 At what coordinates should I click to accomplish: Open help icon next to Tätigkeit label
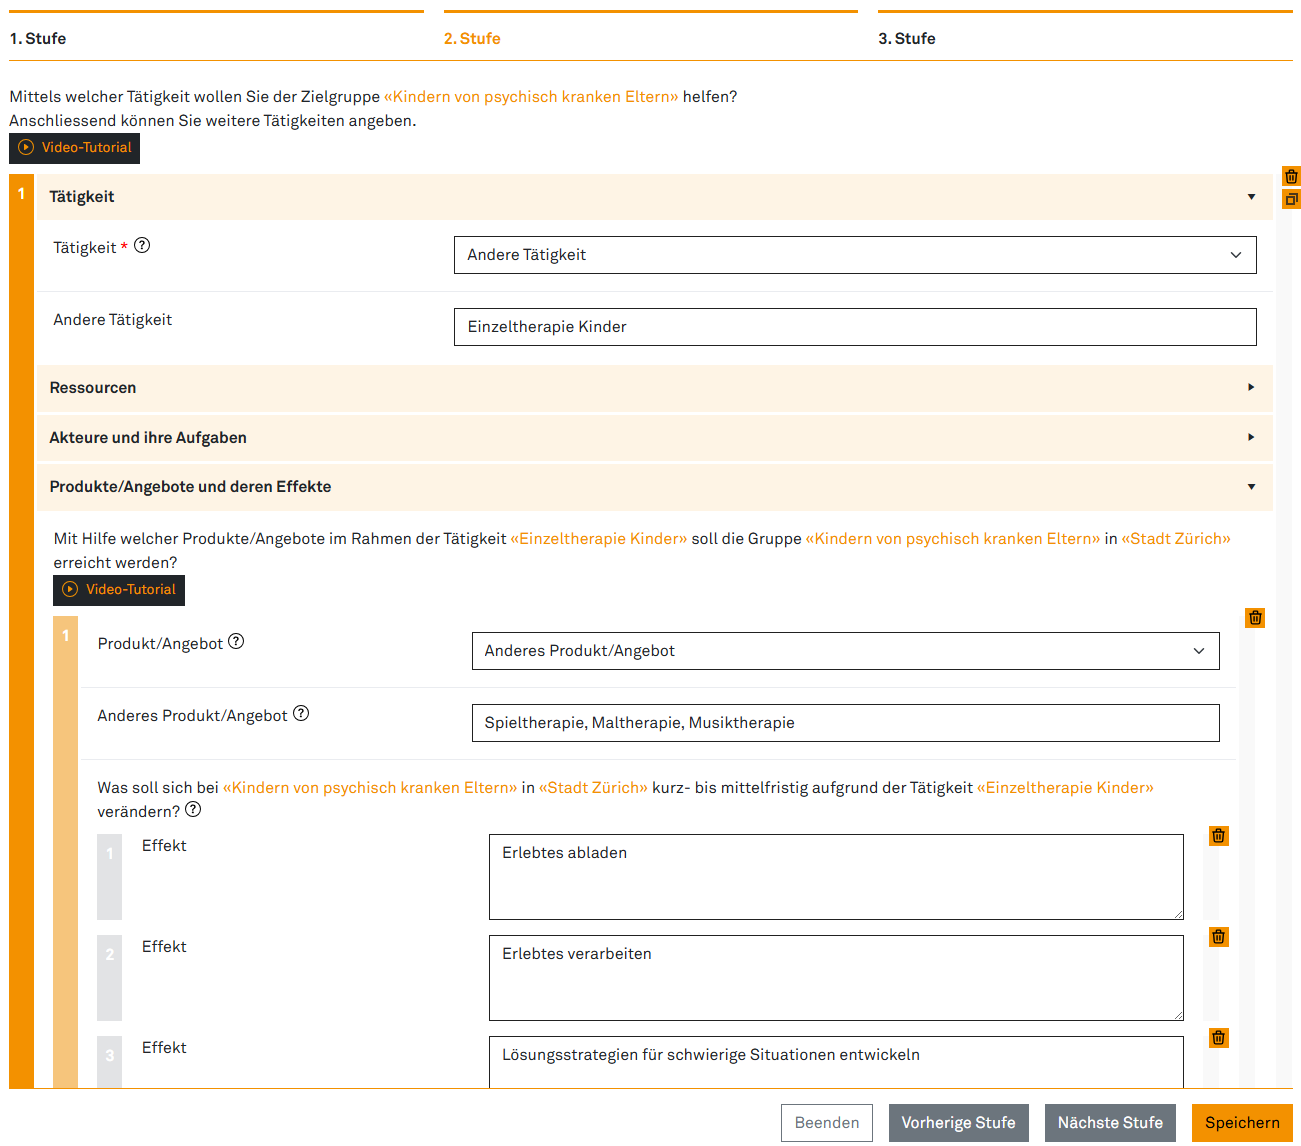[142, 246]
